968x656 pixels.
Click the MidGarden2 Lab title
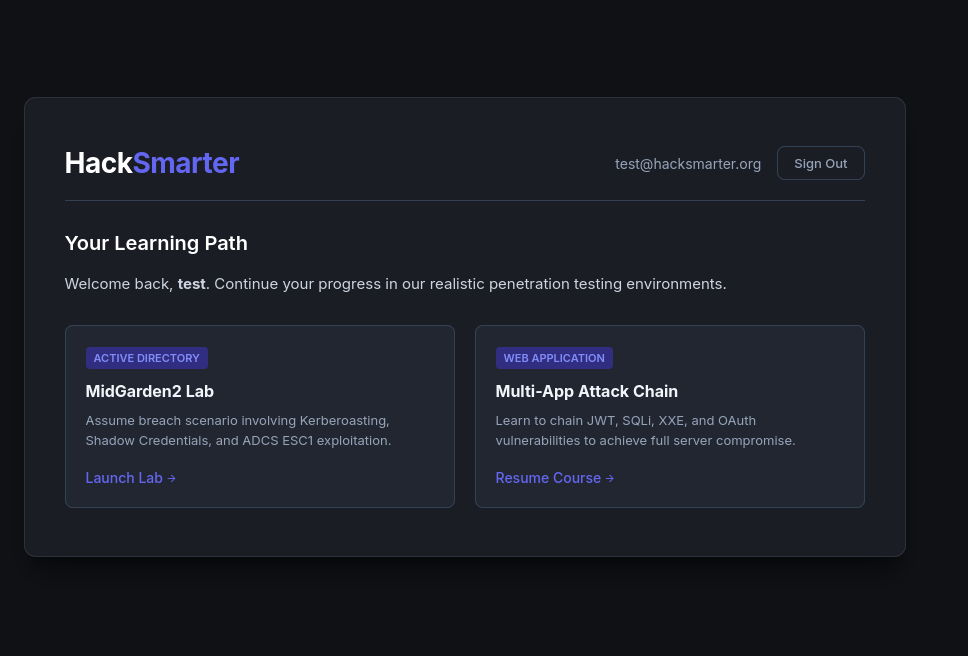point(150,391)
